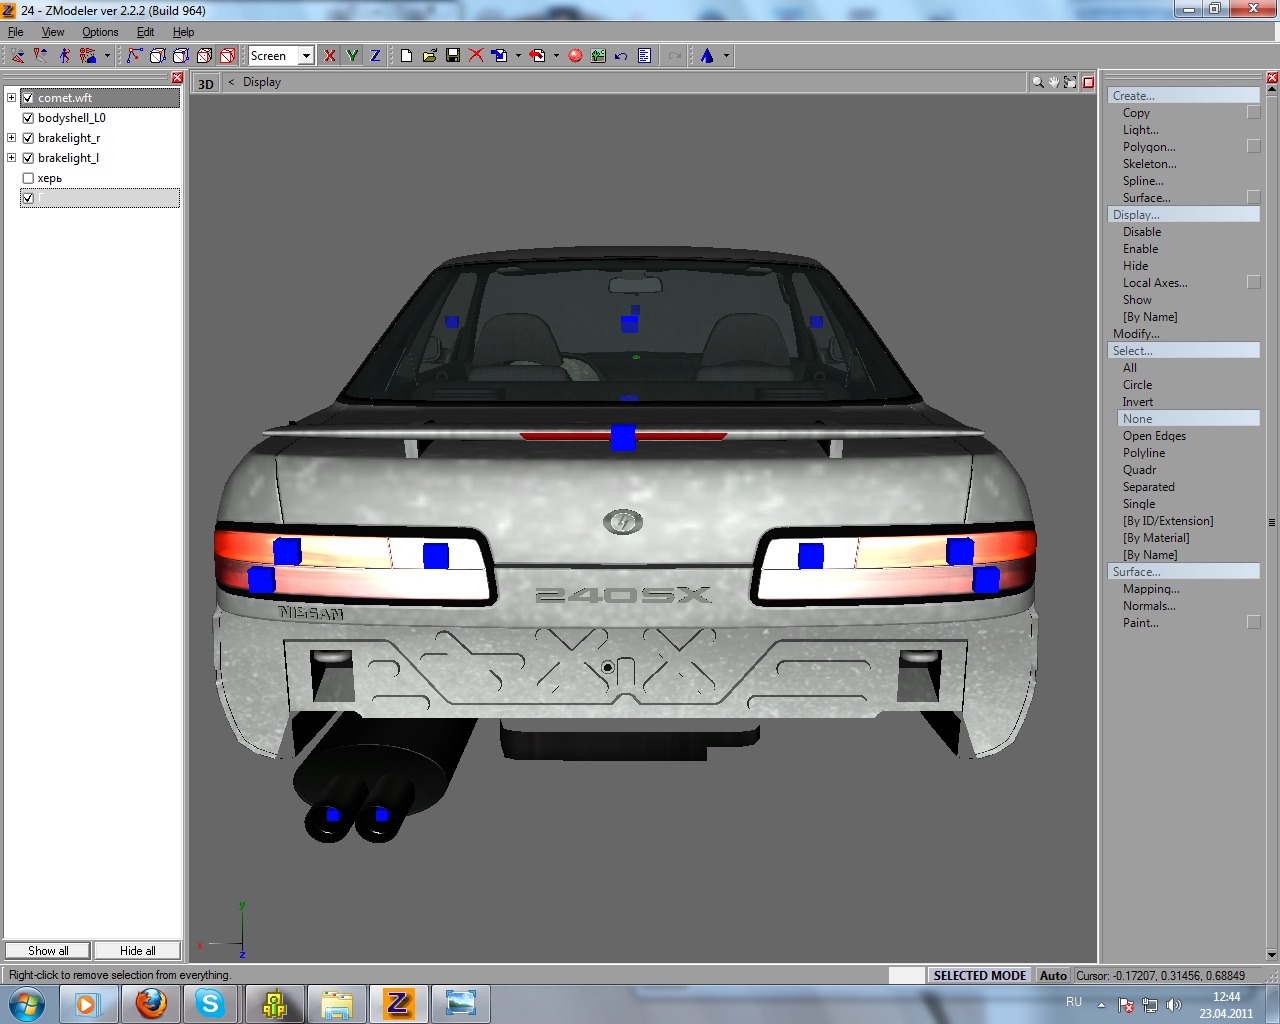Toggle the comet.wft visibility checkbox
The height and width of the screenshot is (1024, 1280).
(x=28, y=98)
